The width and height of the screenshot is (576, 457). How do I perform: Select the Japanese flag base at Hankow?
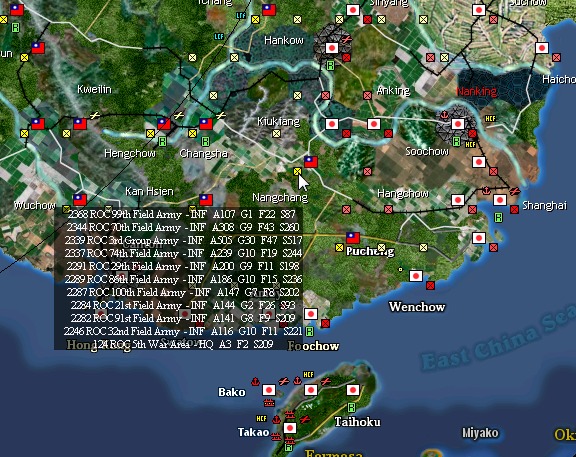(332, 48)
